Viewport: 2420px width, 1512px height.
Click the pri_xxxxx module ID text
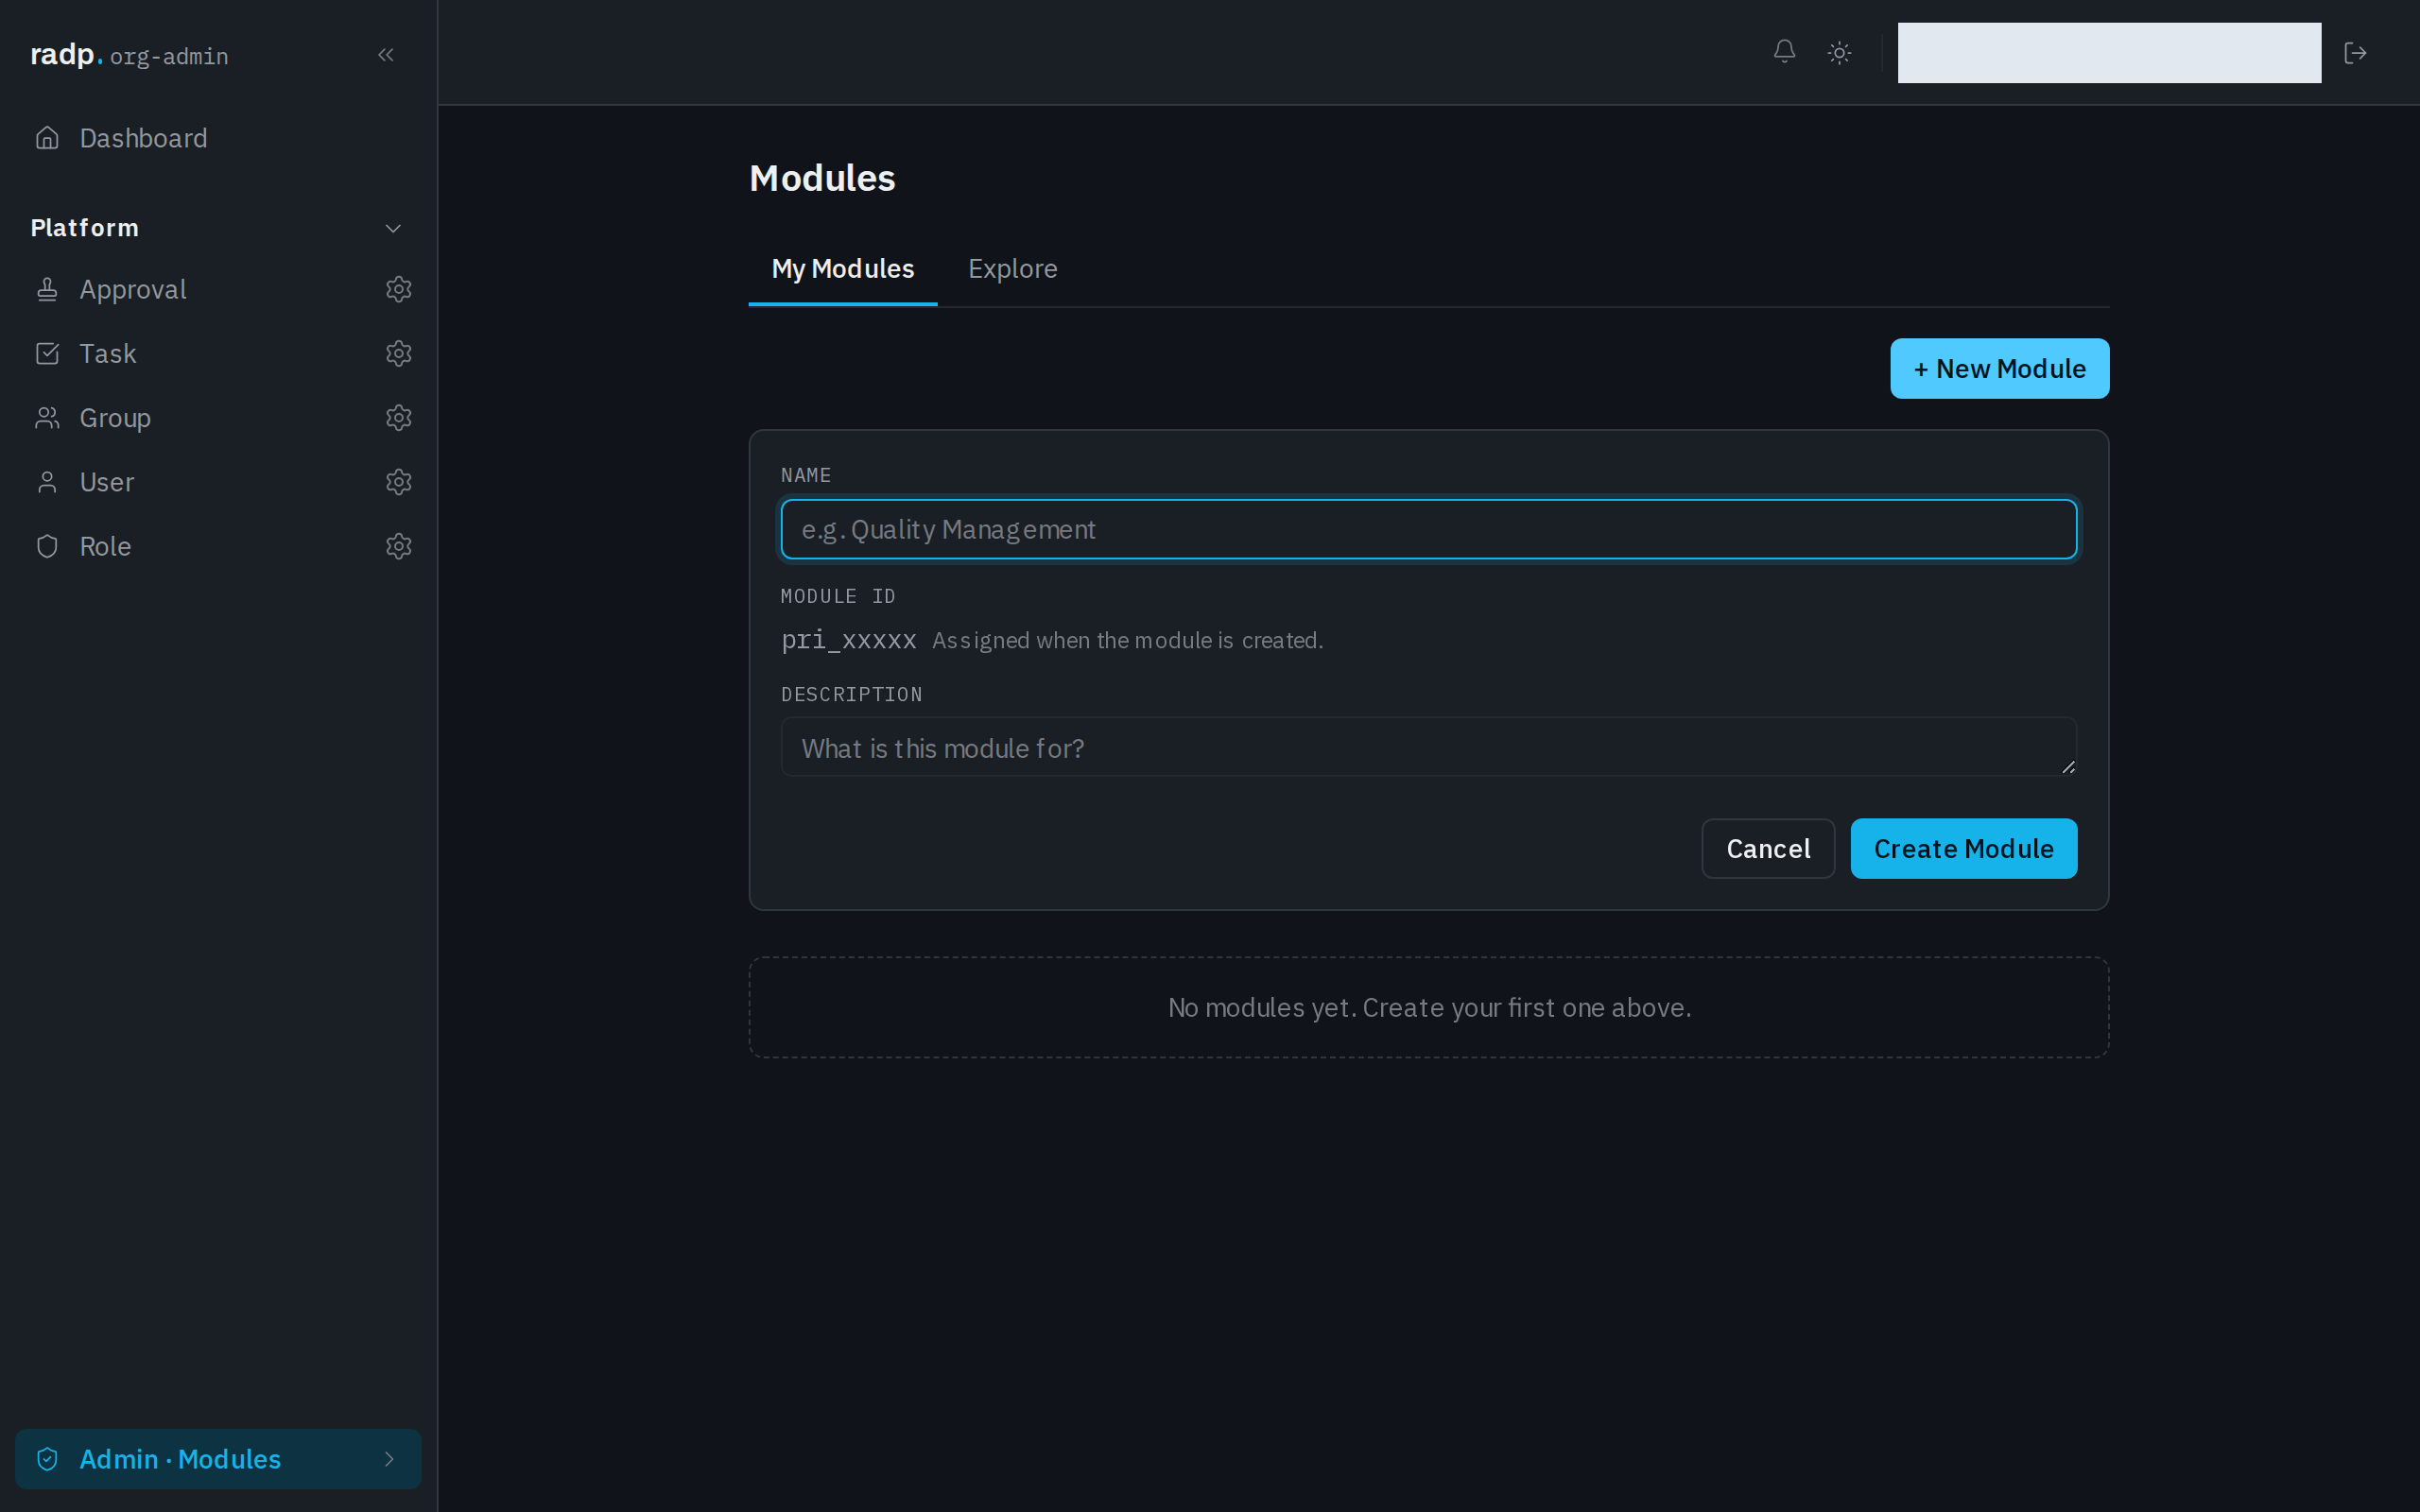848,639
